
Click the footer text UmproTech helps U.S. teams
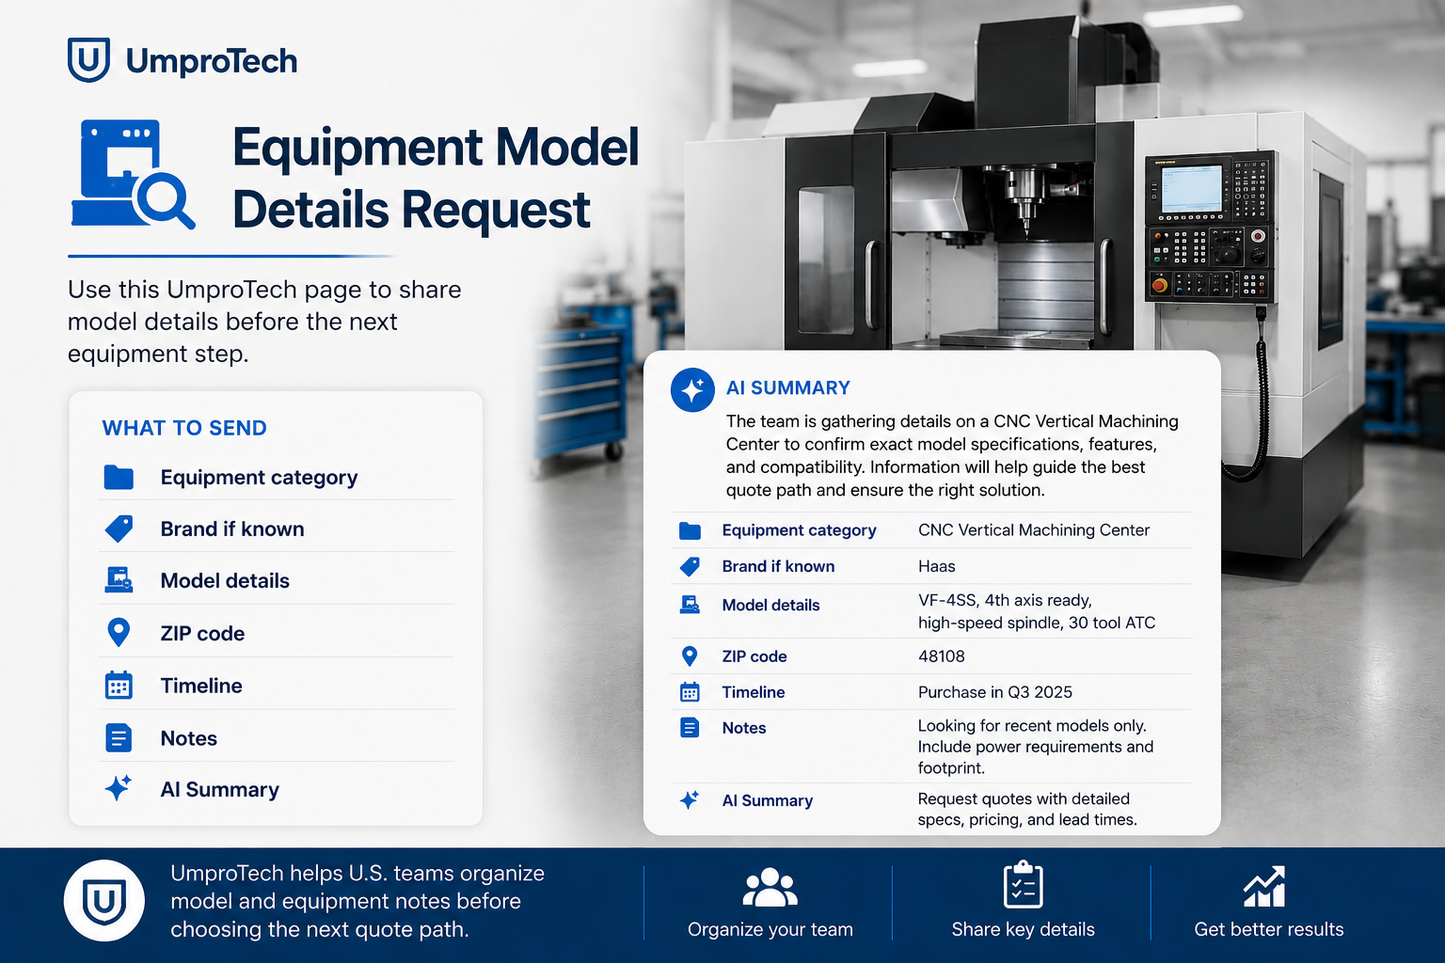(x=357, y=901)
